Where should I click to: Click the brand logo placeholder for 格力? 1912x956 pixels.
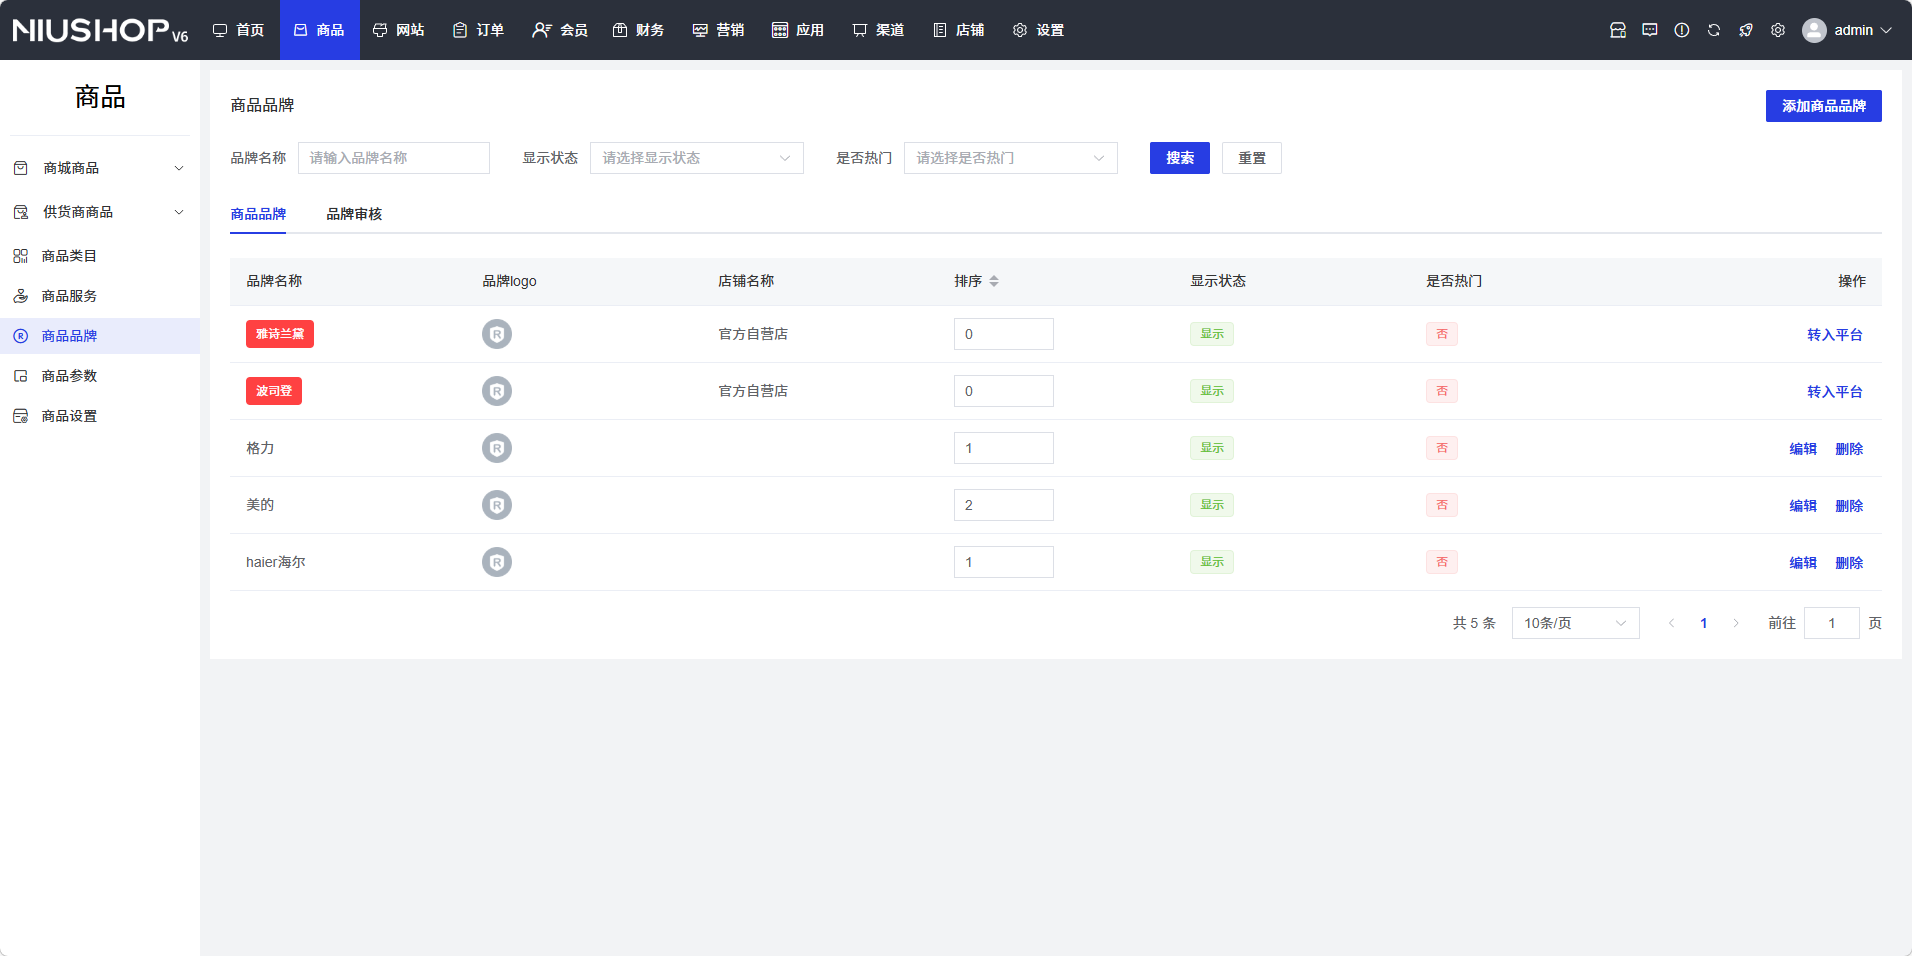coord(496,448)
